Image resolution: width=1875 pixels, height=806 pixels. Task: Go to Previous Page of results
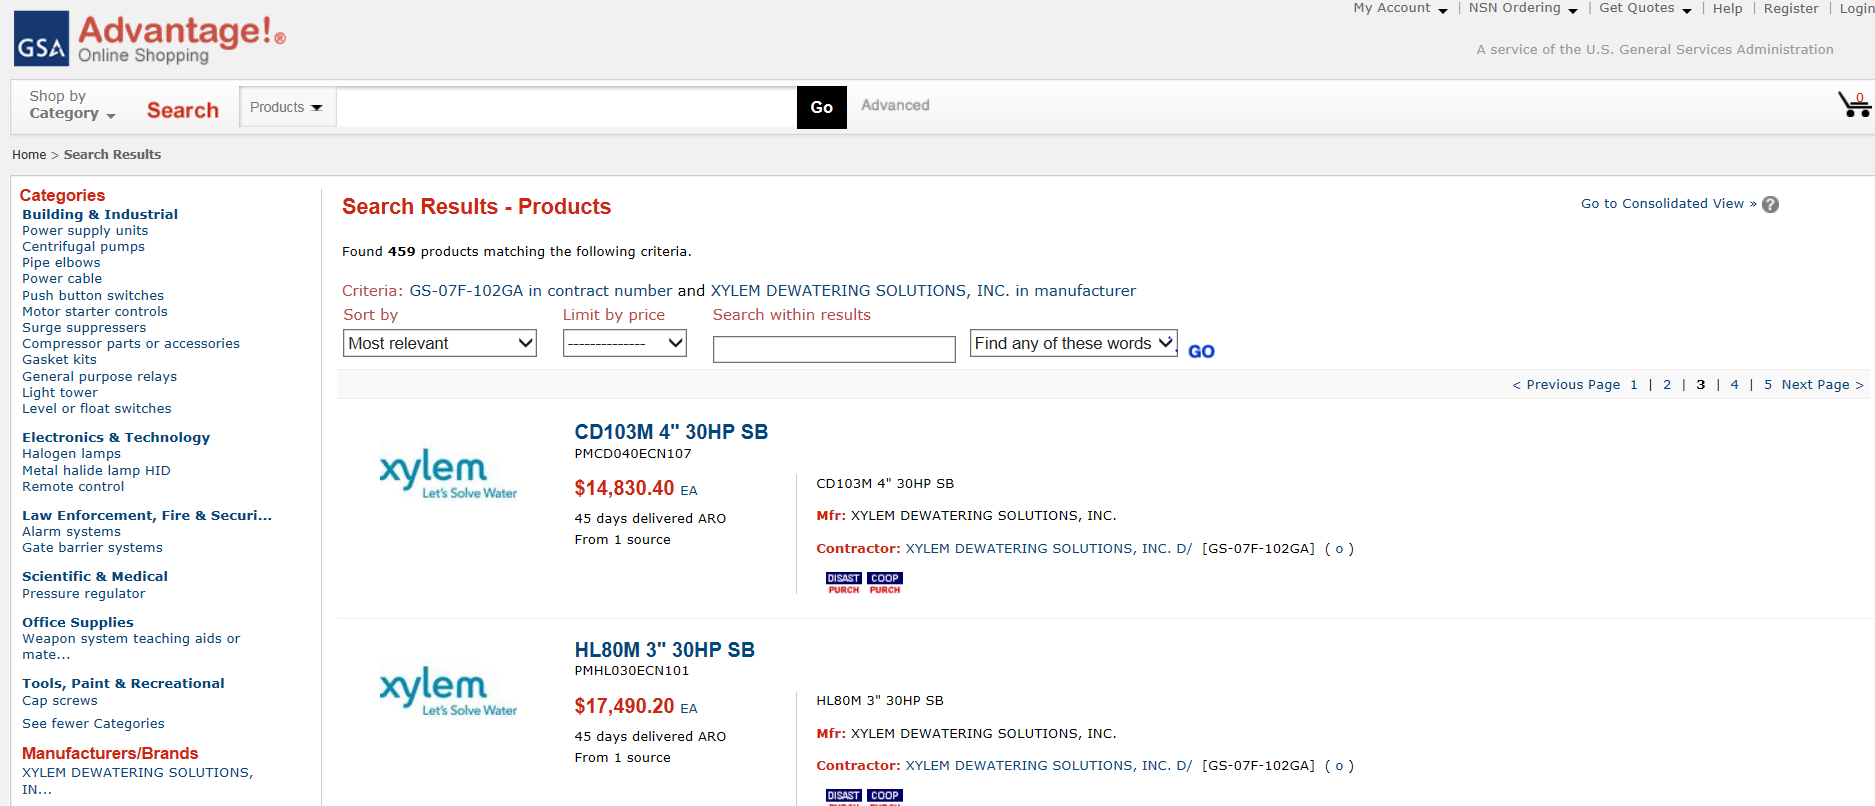1566,384
